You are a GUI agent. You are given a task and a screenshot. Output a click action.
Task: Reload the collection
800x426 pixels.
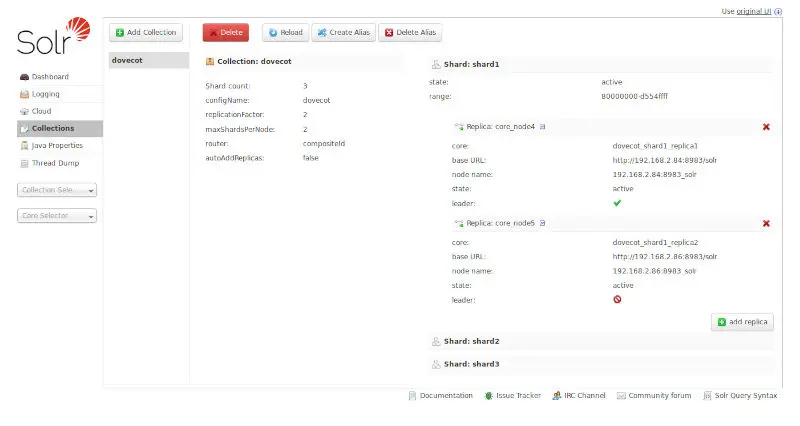pyautogui.click(x=286, y=32)
